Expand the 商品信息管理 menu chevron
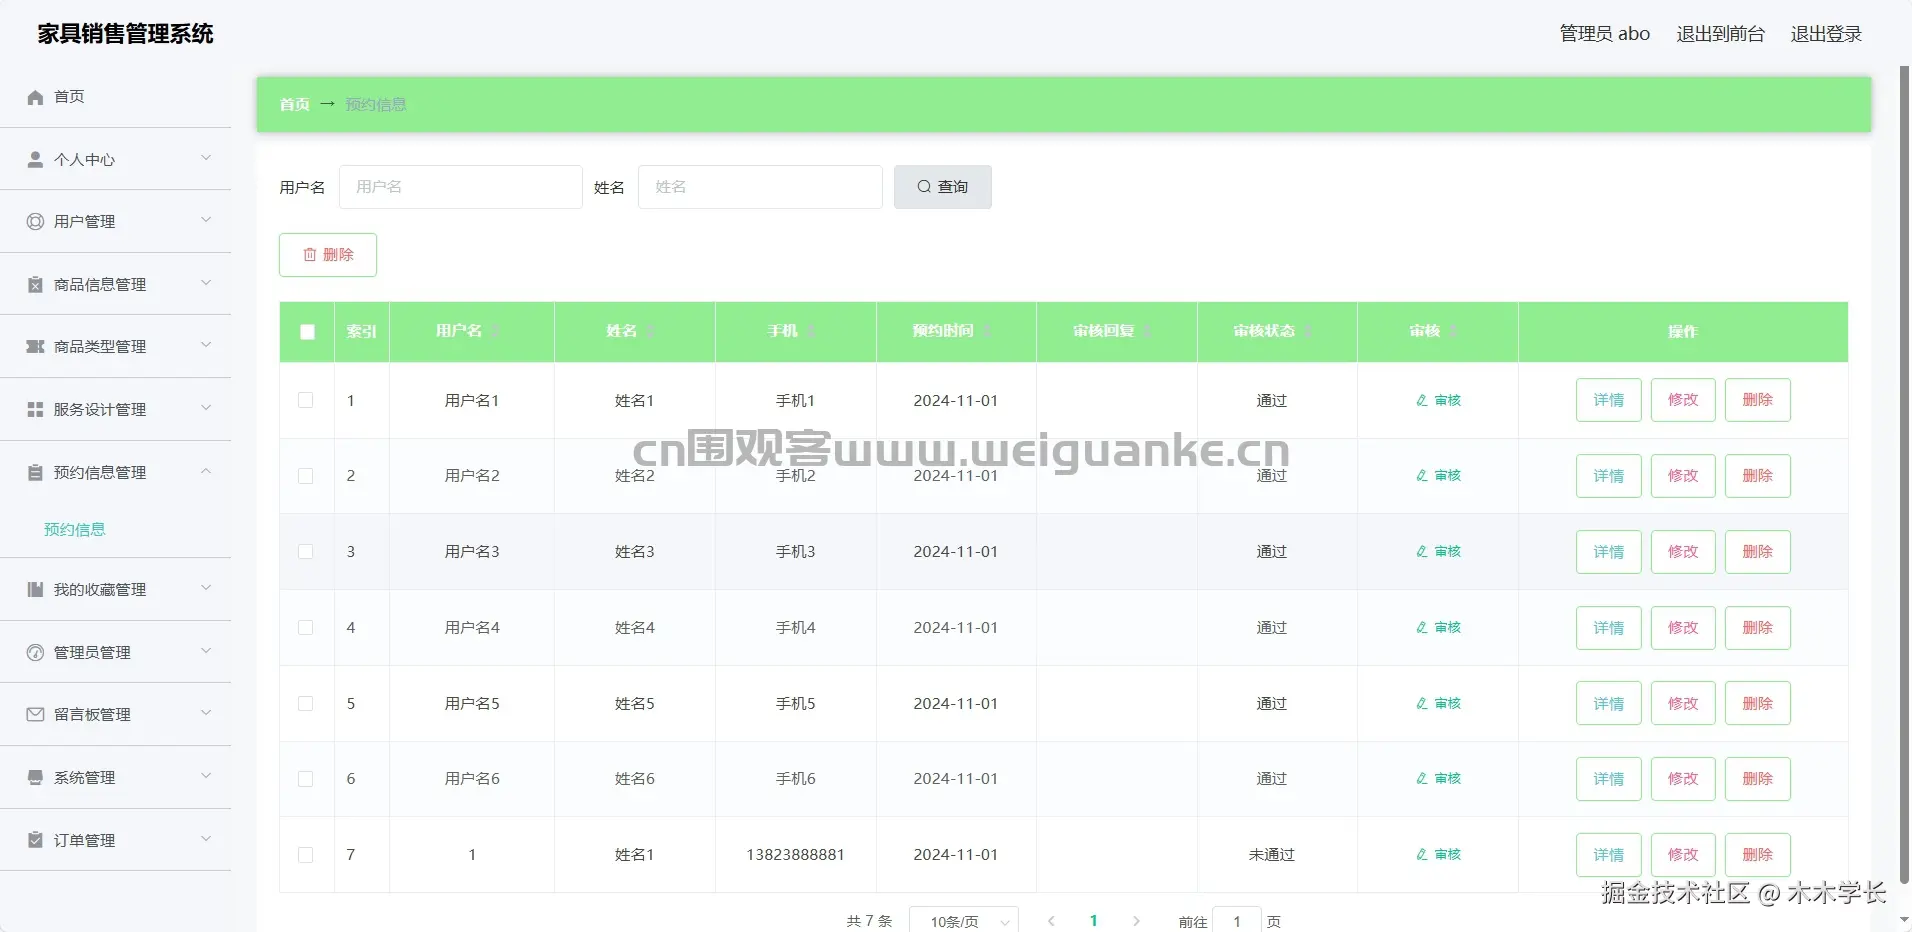Image resolution: width=1912 pixels, height=932 pixels. [206, 283]
